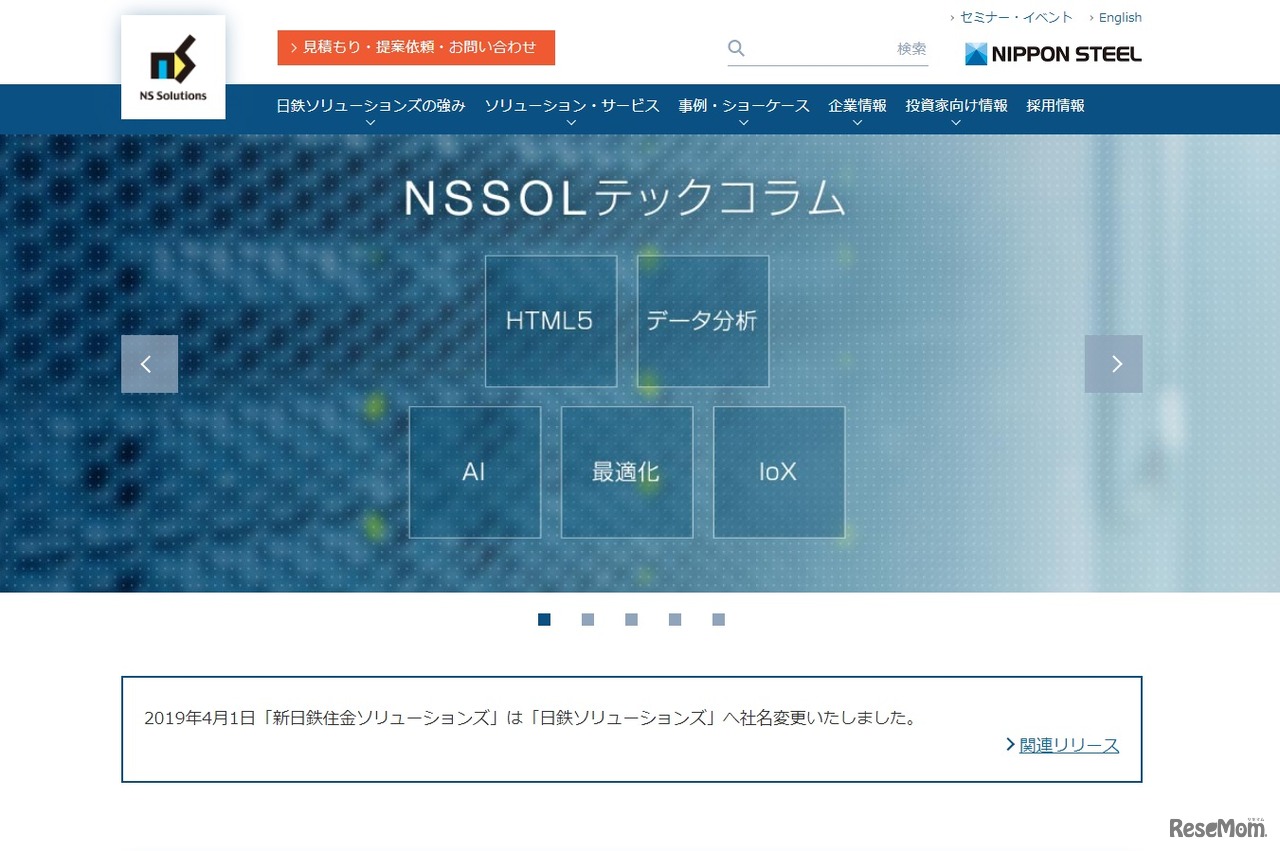Image resolution: width=1280 pixels, height=851 pixels.
Task: Click the 見積もり・提案依頼・お問い合わせ button
Action: [x=415, y=47]
